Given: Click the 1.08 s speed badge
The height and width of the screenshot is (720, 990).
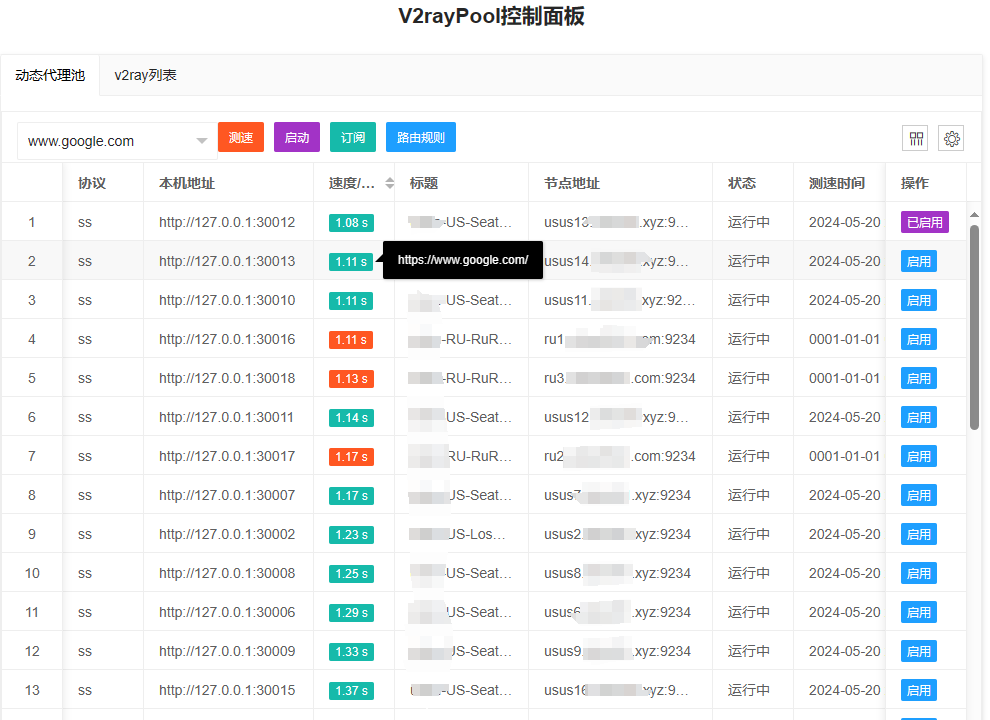Looking at the screenshot, I should (x=351, y=223).
